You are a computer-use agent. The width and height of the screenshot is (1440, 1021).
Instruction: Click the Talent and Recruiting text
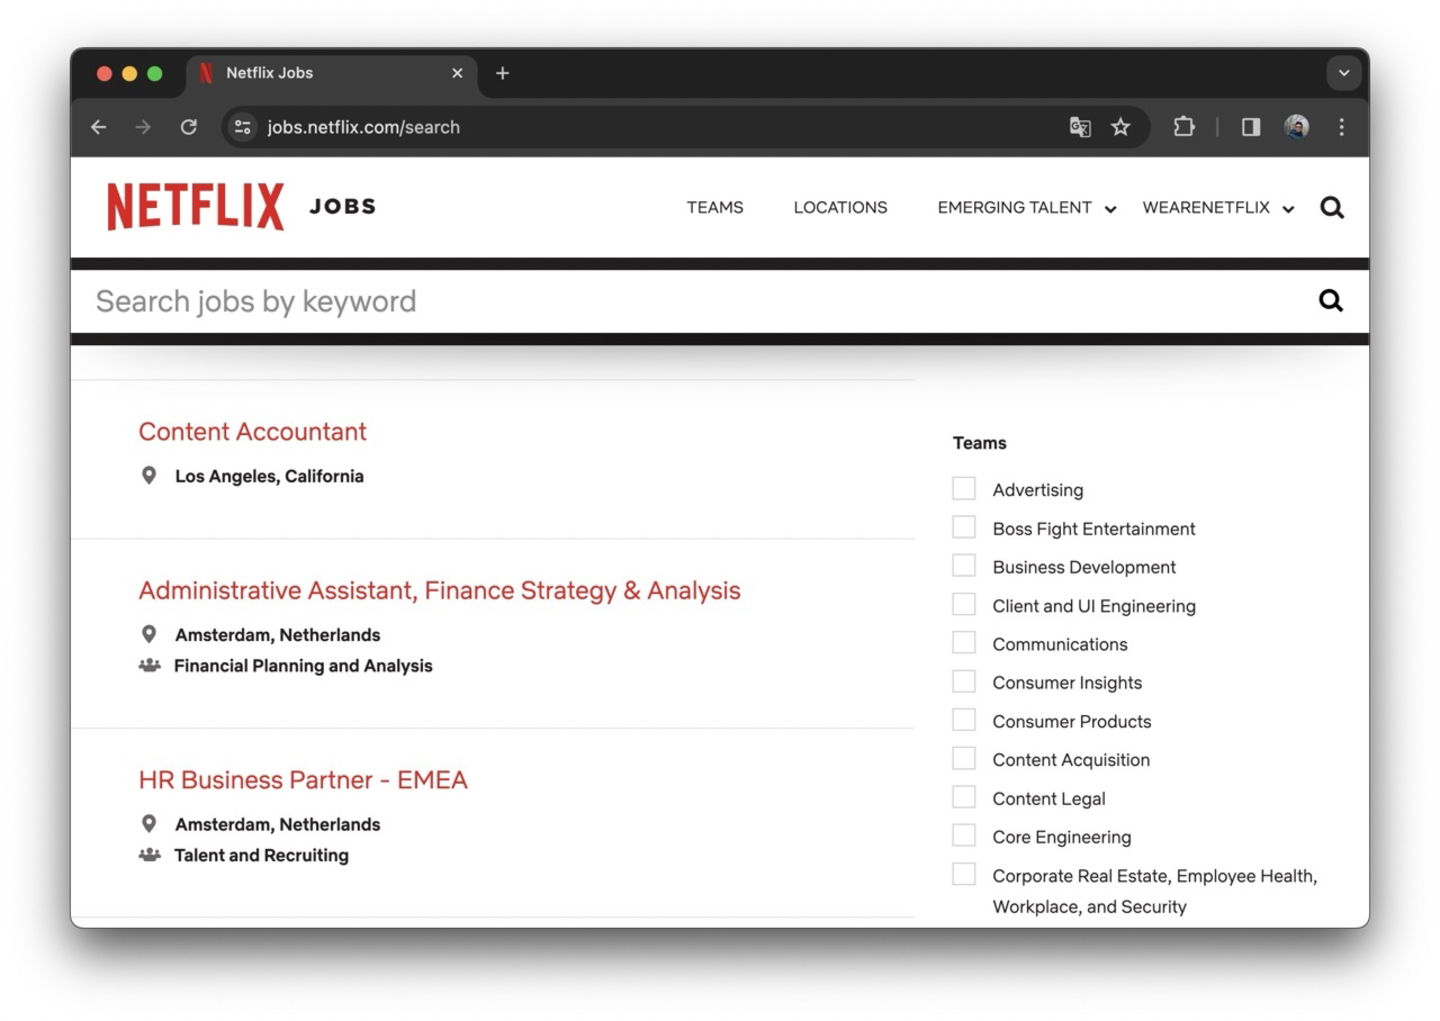coord(261,855)
